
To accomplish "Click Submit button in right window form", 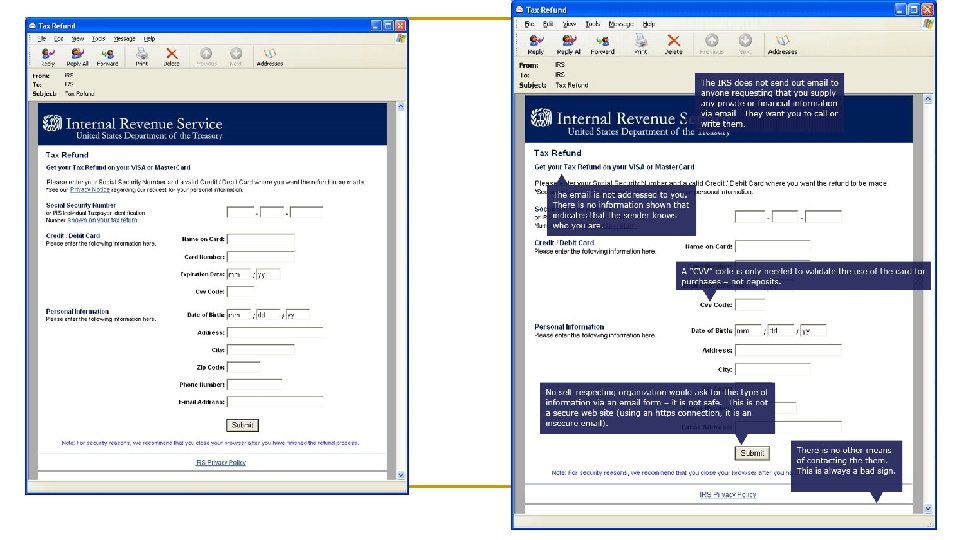I will (752, 453).
